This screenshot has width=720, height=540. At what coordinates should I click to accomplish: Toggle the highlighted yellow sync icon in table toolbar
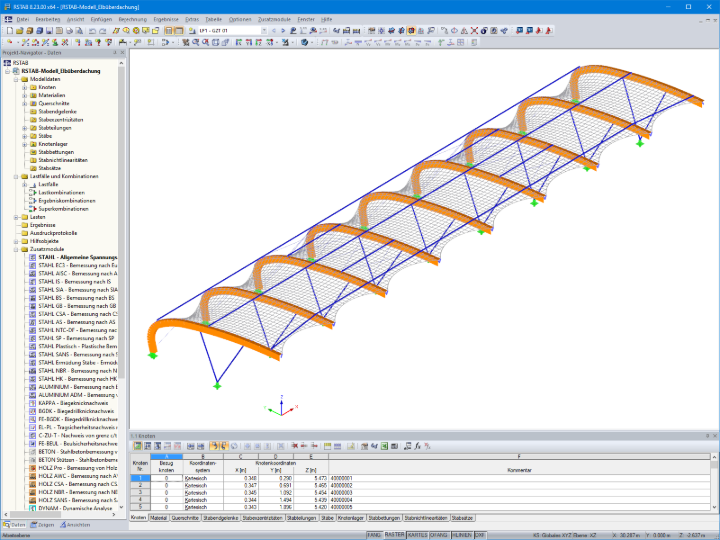pos(214,446)
